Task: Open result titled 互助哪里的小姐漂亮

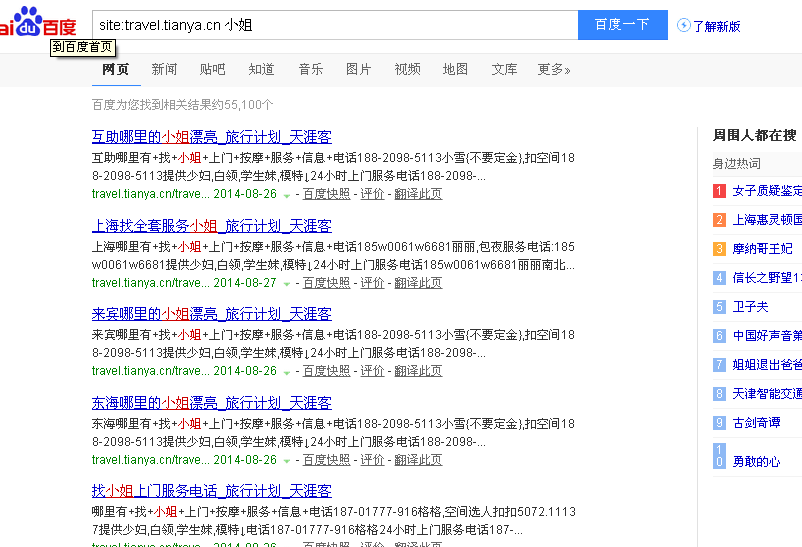Action: coord(212,137)
